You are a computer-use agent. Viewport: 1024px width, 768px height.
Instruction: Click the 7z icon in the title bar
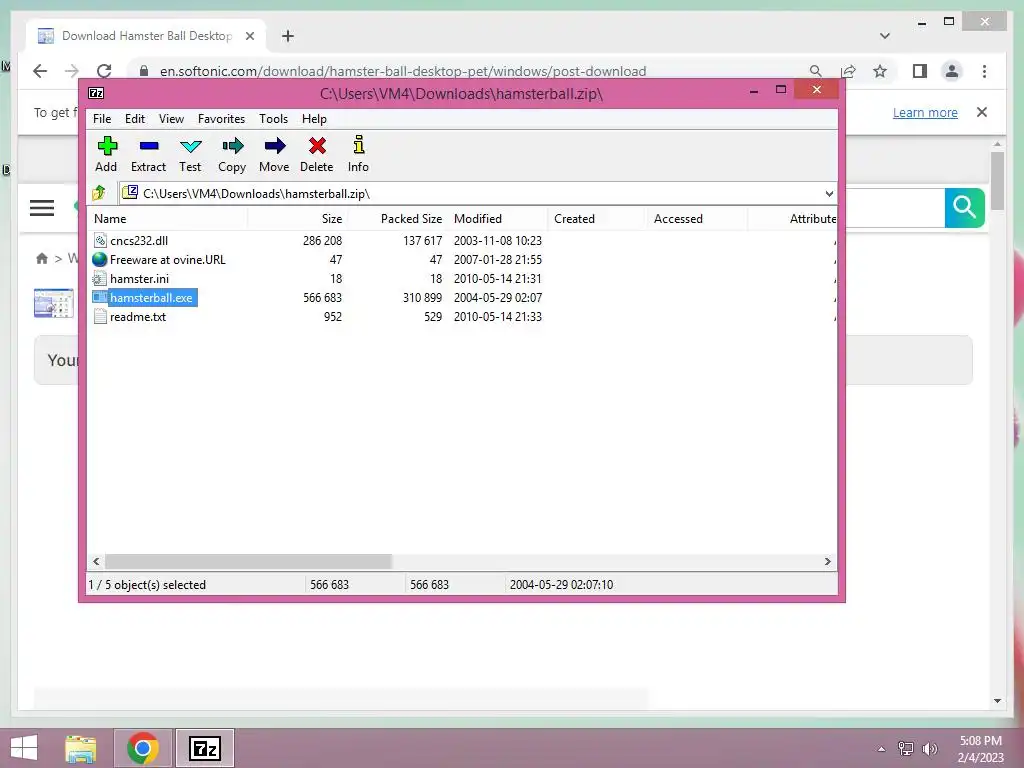(96, 93)
